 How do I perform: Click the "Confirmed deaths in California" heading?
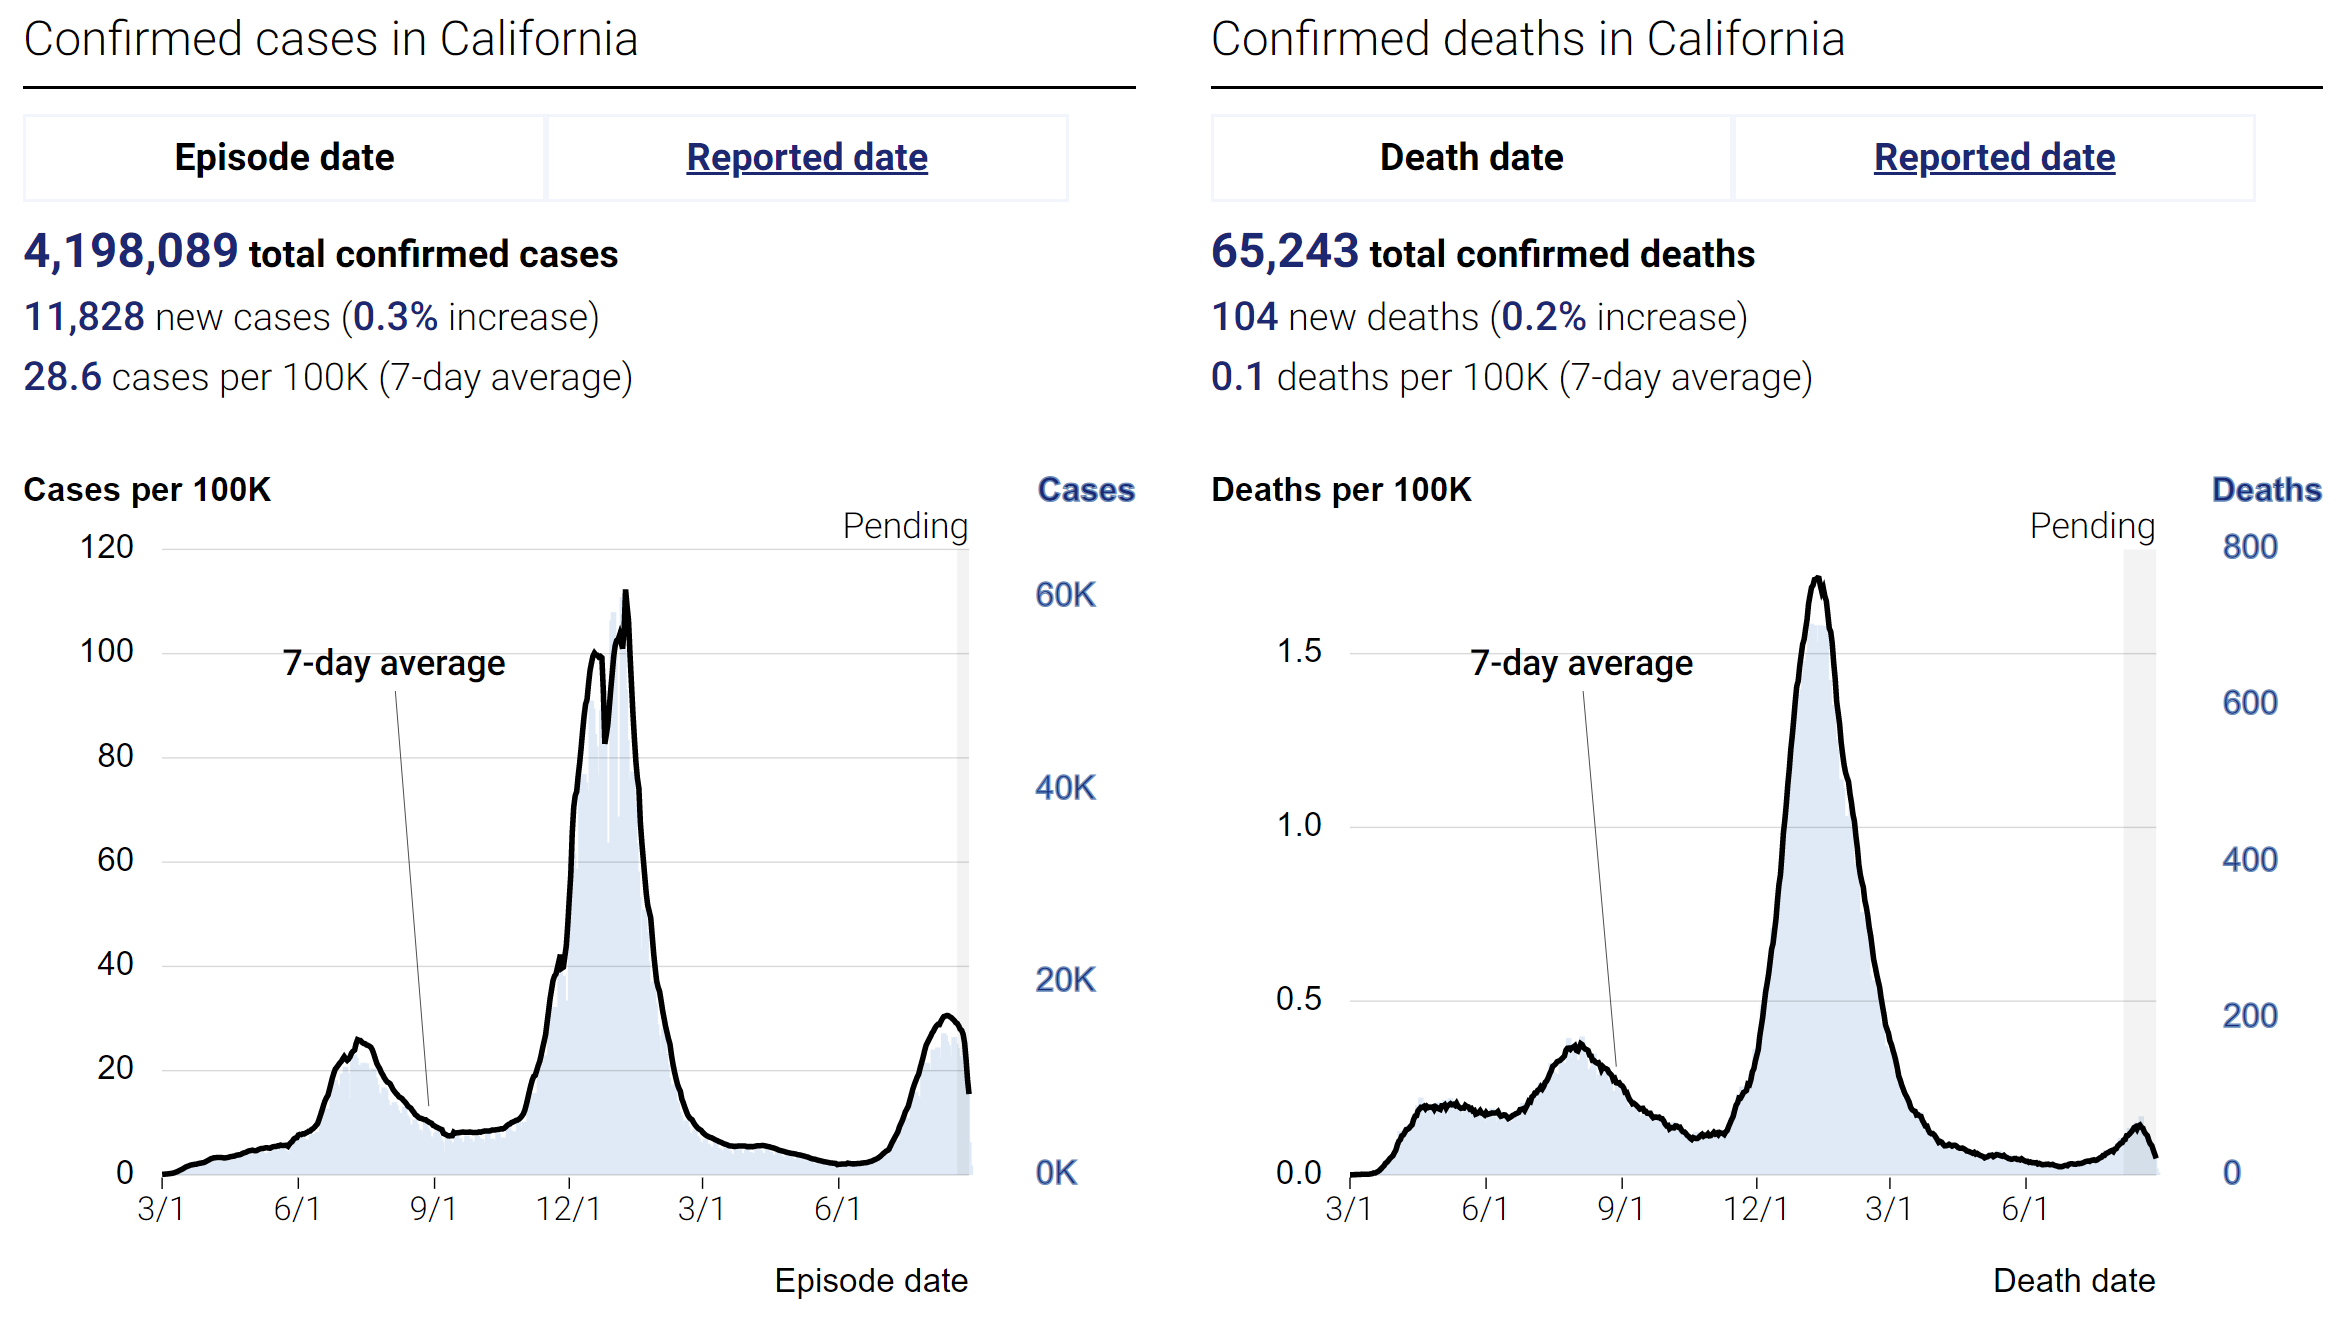(x=1527, y=40)
